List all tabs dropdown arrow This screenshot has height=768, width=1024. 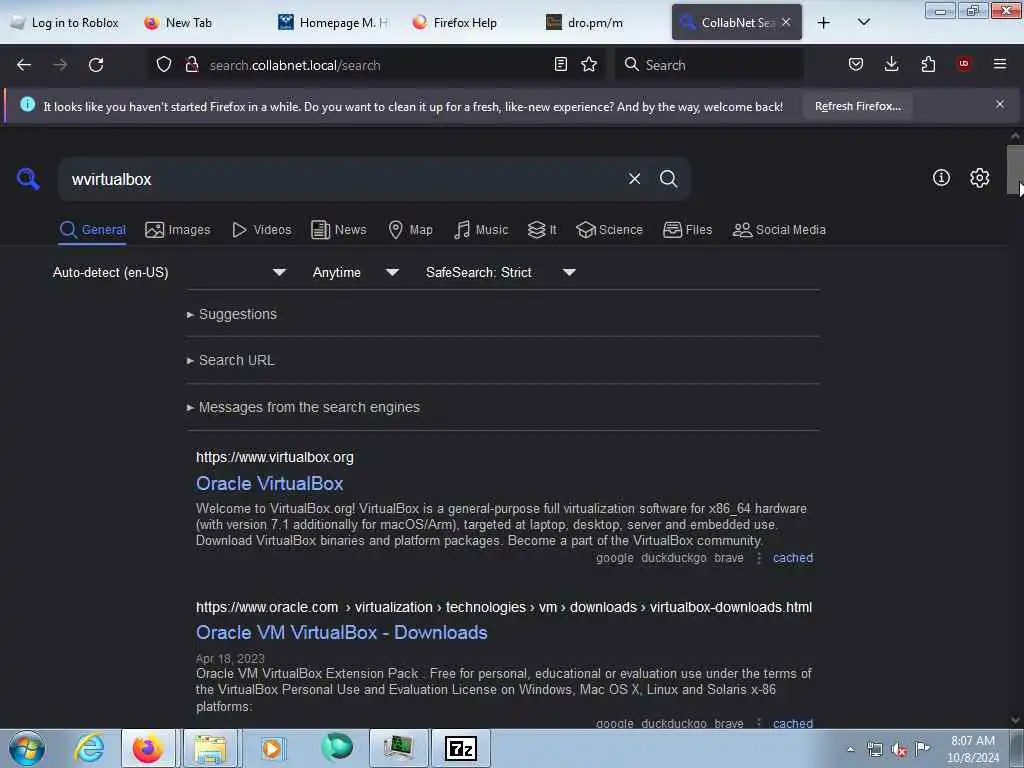click(863, 23)
